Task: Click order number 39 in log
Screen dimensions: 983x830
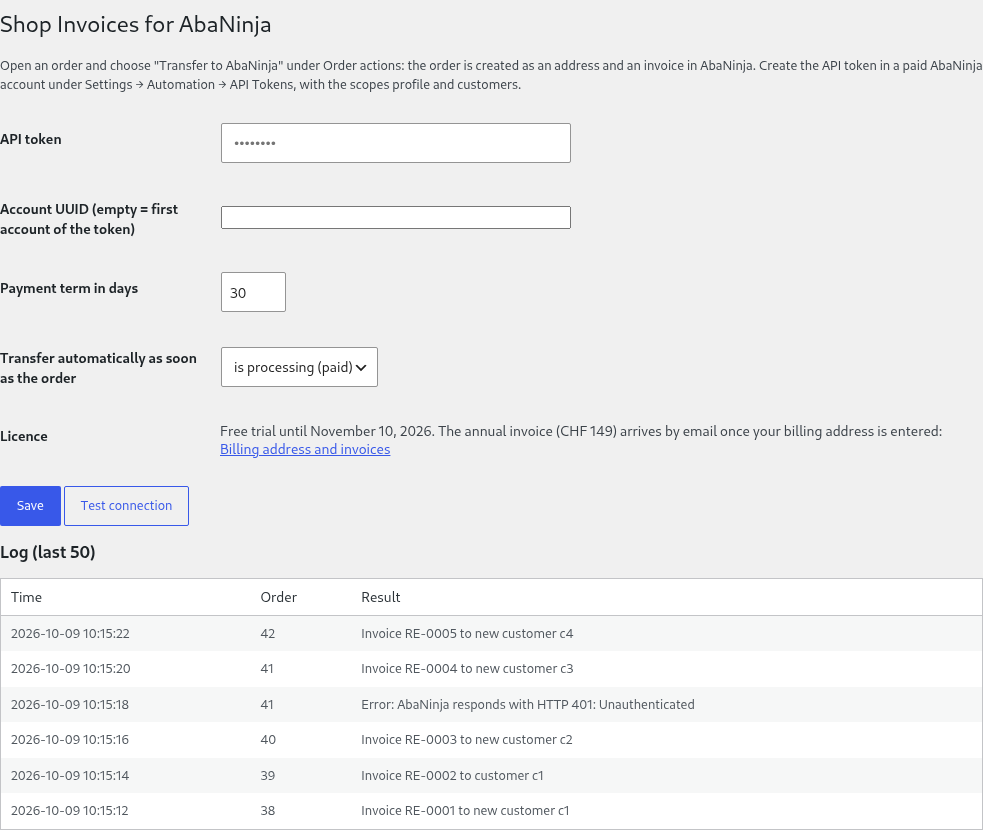Action: coord(268,775)
